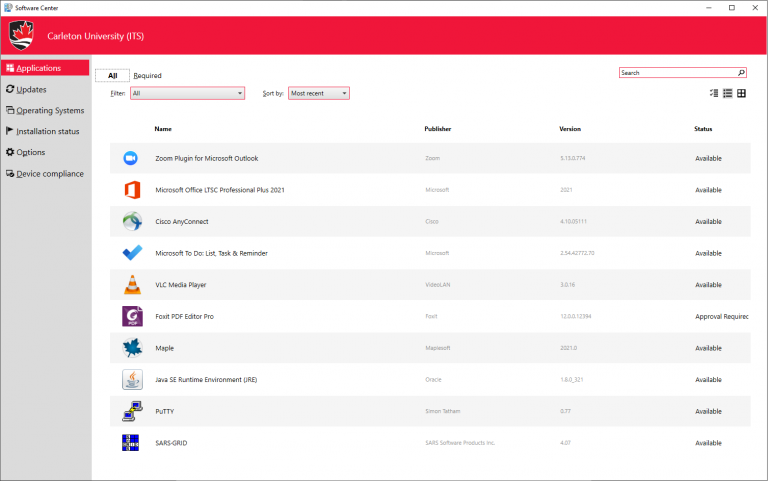The height and width of the screenshot is (481, 768).
Task: Click the Java SE Runtime icon
Action: pyautogui.click(x=132, y=380)
